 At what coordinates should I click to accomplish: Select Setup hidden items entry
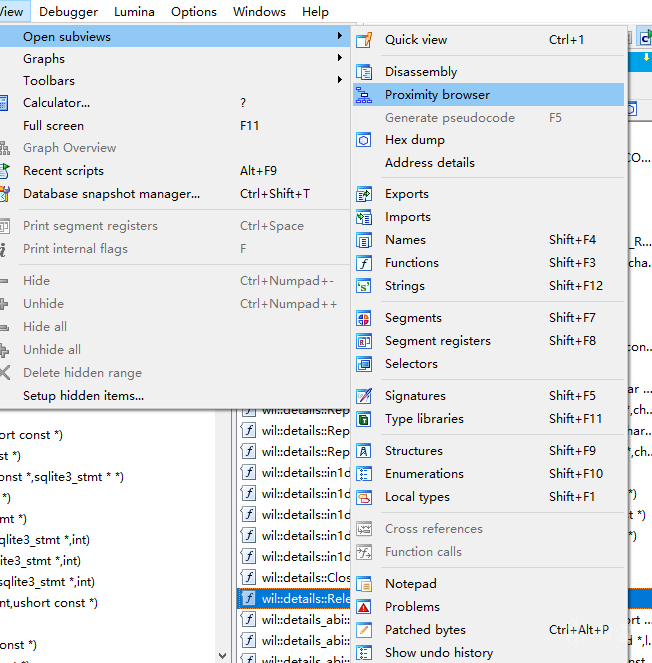coord(83,396)
